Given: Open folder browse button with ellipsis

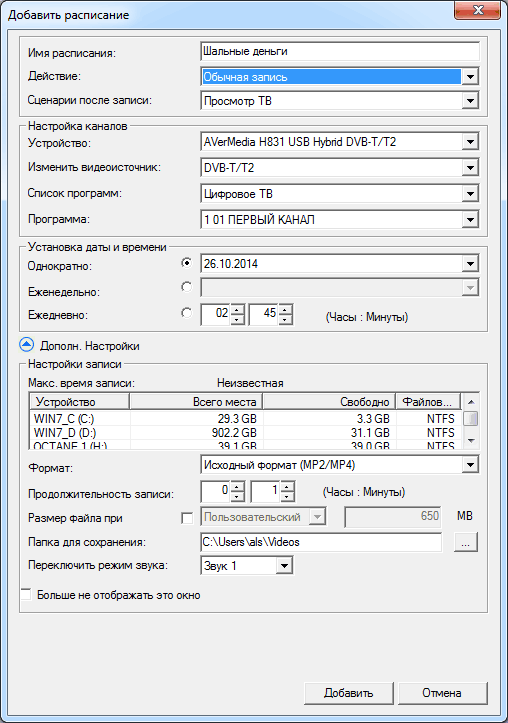Looking at the screenshot, I should pyautogui.click(x=466, y=542).
